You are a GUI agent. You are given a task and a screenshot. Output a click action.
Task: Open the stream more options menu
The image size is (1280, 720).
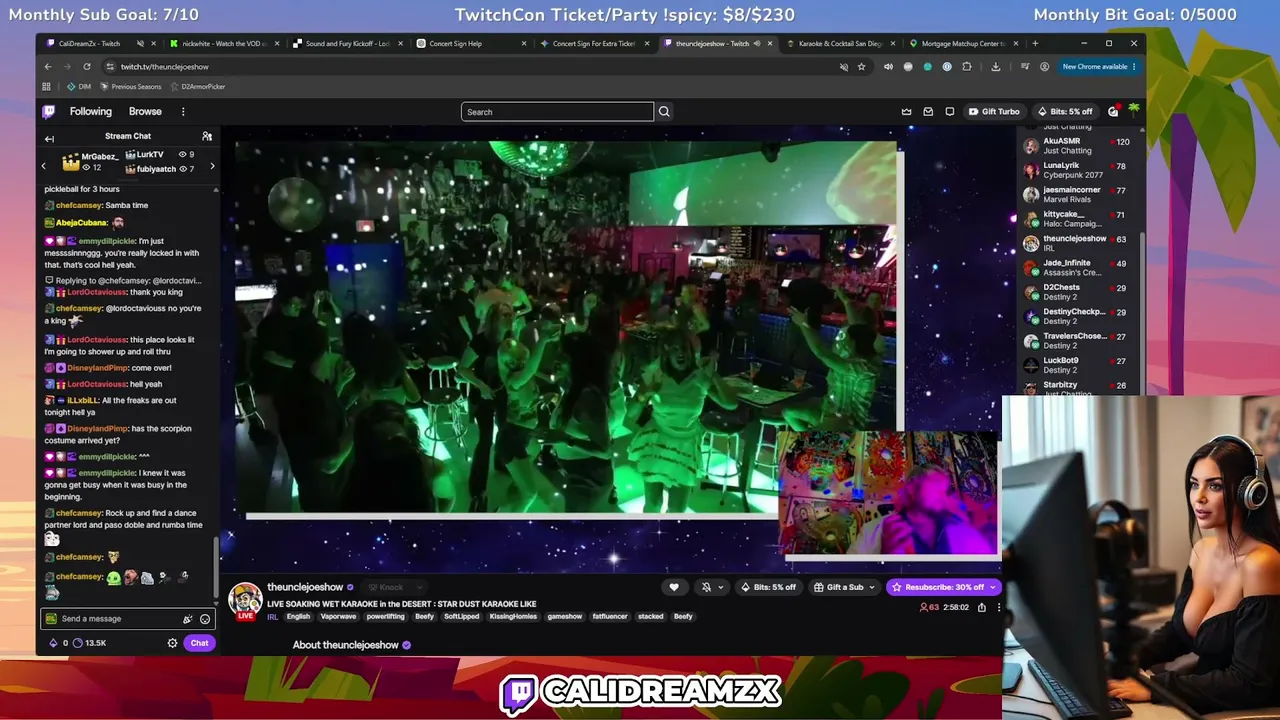coord(998,607)
